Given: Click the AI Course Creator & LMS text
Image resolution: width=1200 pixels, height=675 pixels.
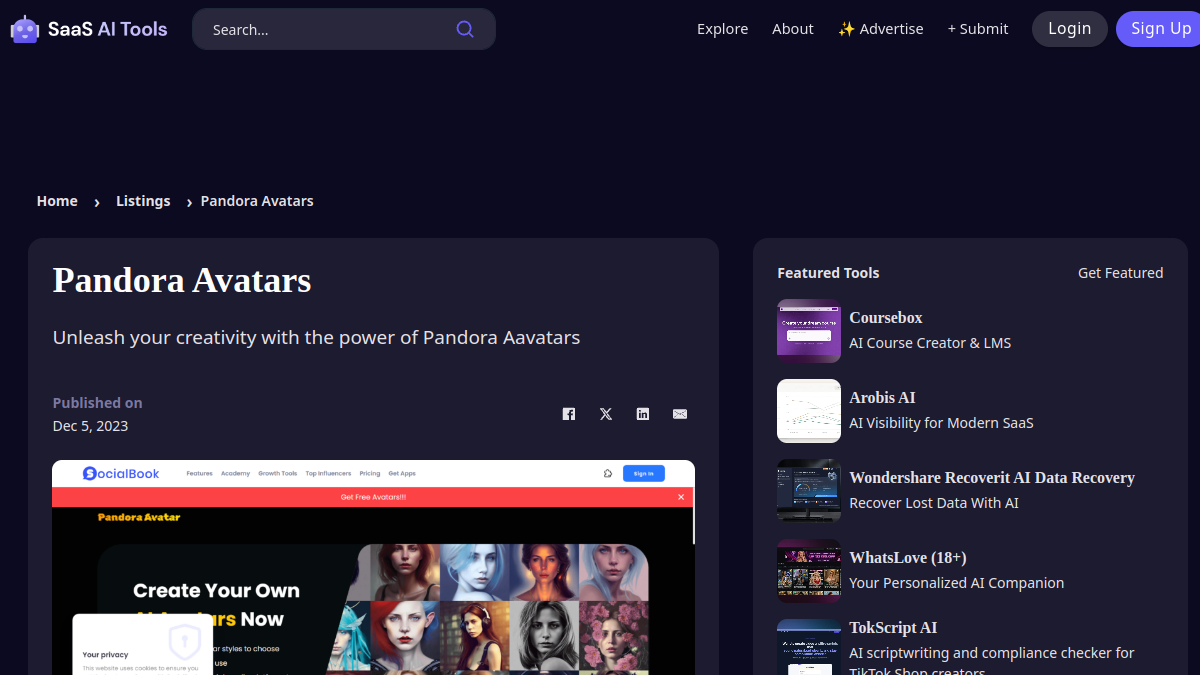Looking at the screenshot, I should [930, 343].
